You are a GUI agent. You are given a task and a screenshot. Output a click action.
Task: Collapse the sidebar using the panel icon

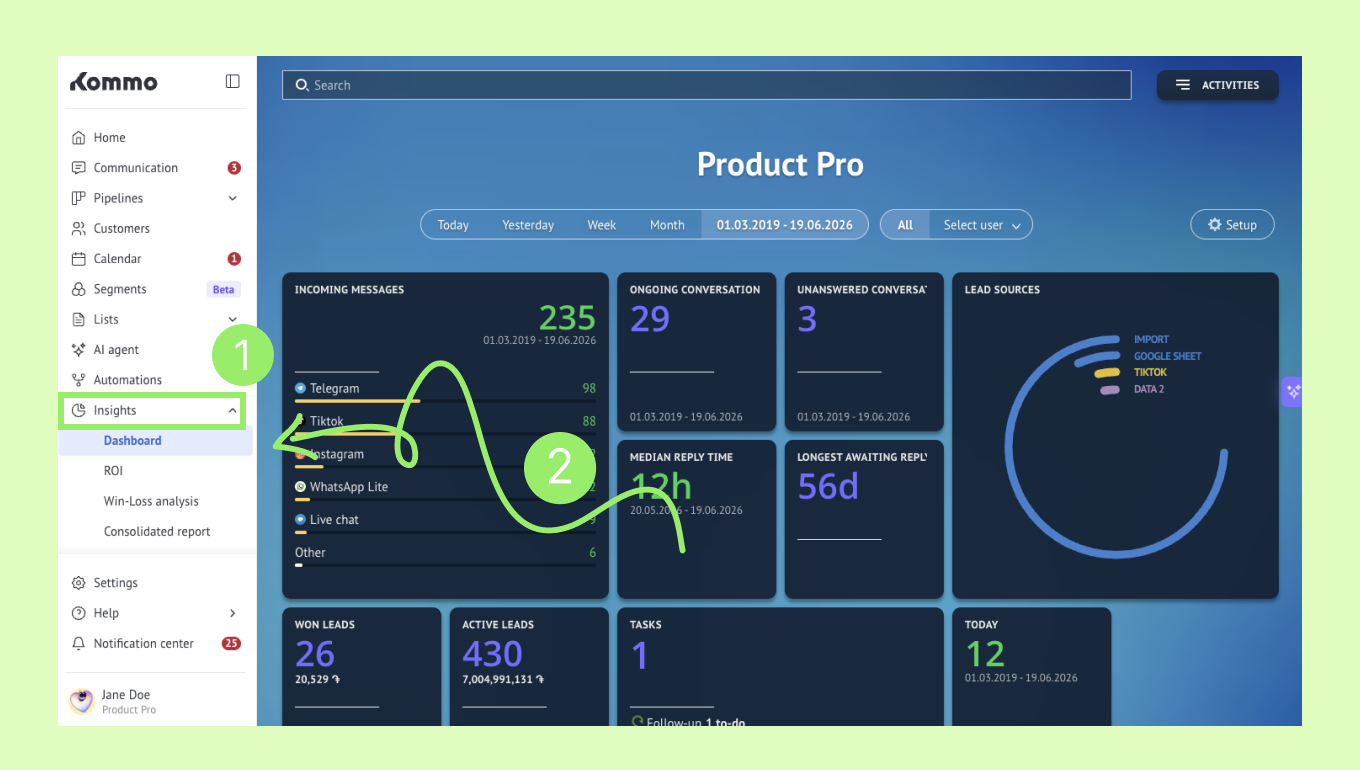[x=233, y=82]
